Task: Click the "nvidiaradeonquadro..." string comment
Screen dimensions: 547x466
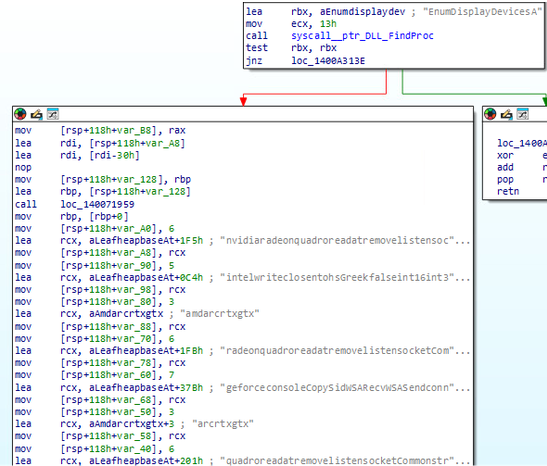Action: click(x=345, y=241)
